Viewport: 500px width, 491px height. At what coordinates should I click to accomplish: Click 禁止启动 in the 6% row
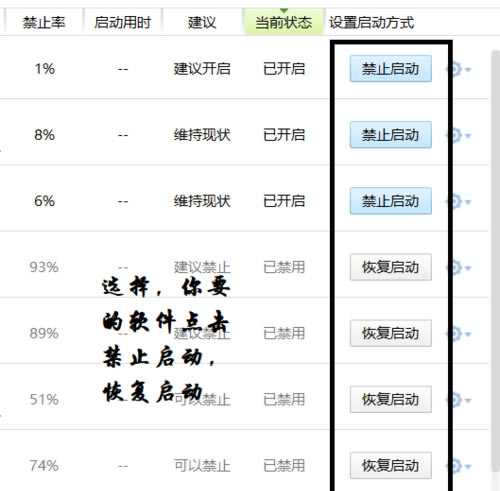(391, 201)
